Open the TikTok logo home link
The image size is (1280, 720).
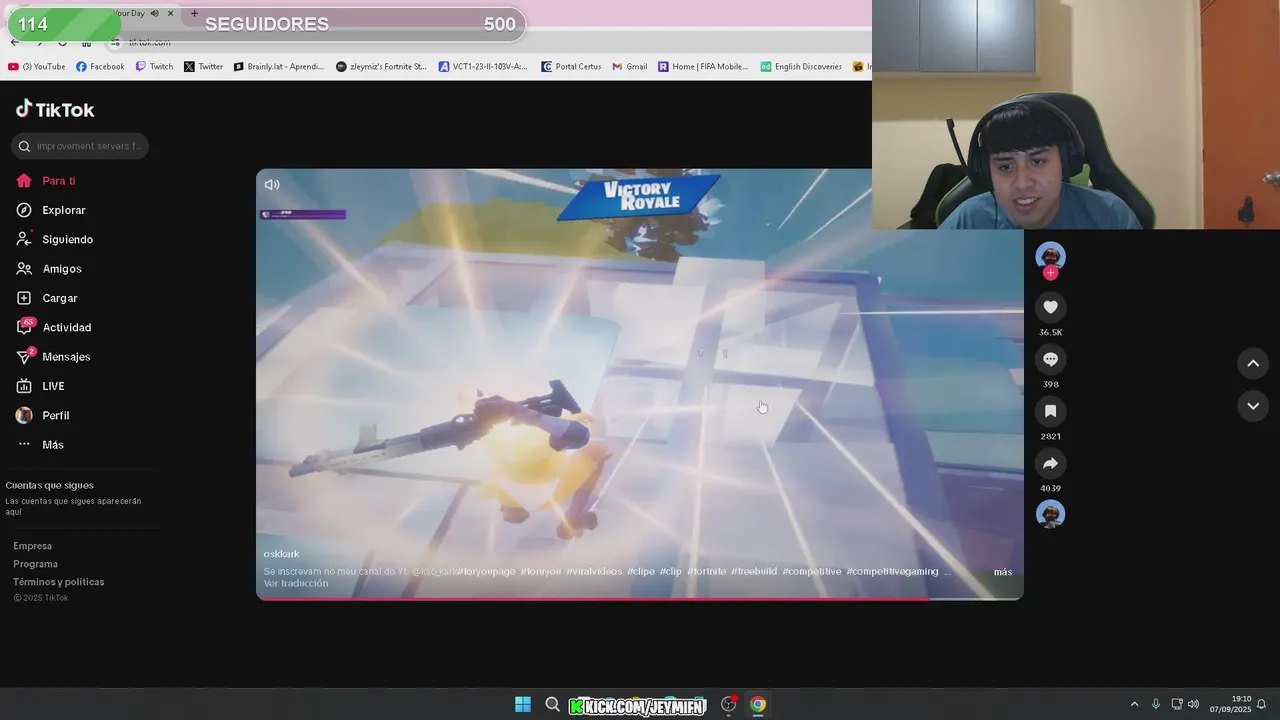tap(55, 109)
